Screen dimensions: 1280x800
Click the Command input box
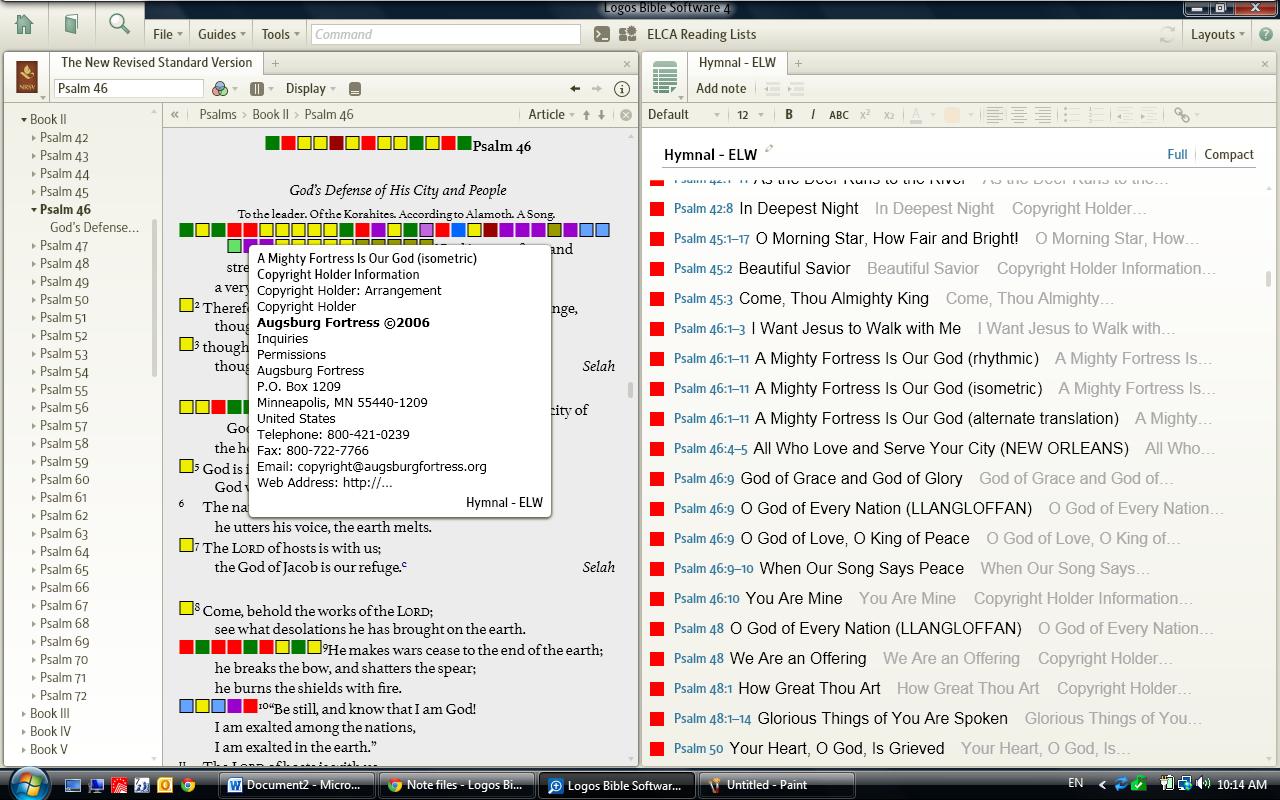point(446,34)
